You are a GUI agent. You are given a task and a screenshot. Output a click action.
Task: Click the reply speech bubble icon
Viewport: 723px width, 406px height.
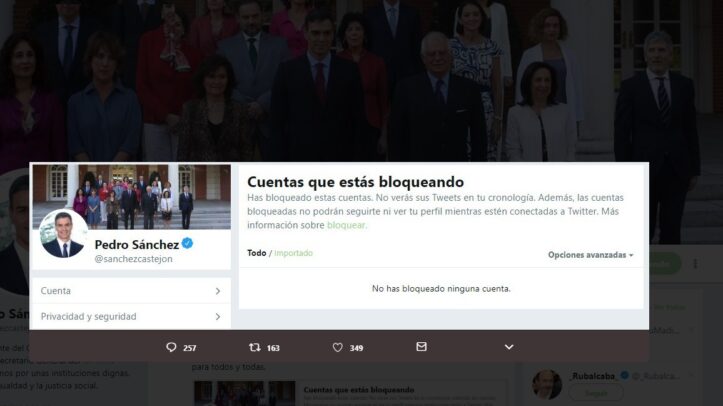(x=171, y=347)
